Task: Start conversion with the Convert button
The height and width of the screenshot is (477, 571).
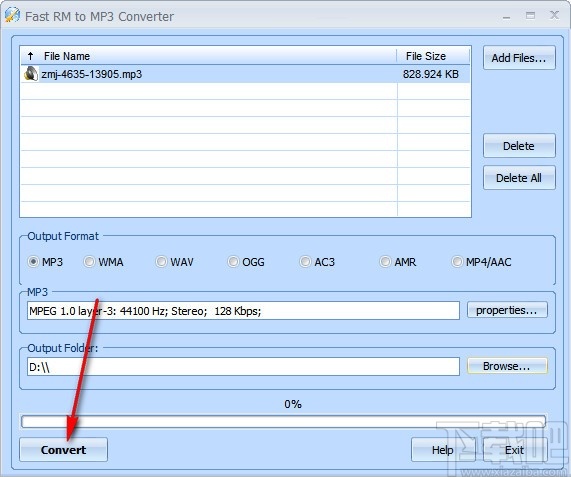Action: coord(63,450)
